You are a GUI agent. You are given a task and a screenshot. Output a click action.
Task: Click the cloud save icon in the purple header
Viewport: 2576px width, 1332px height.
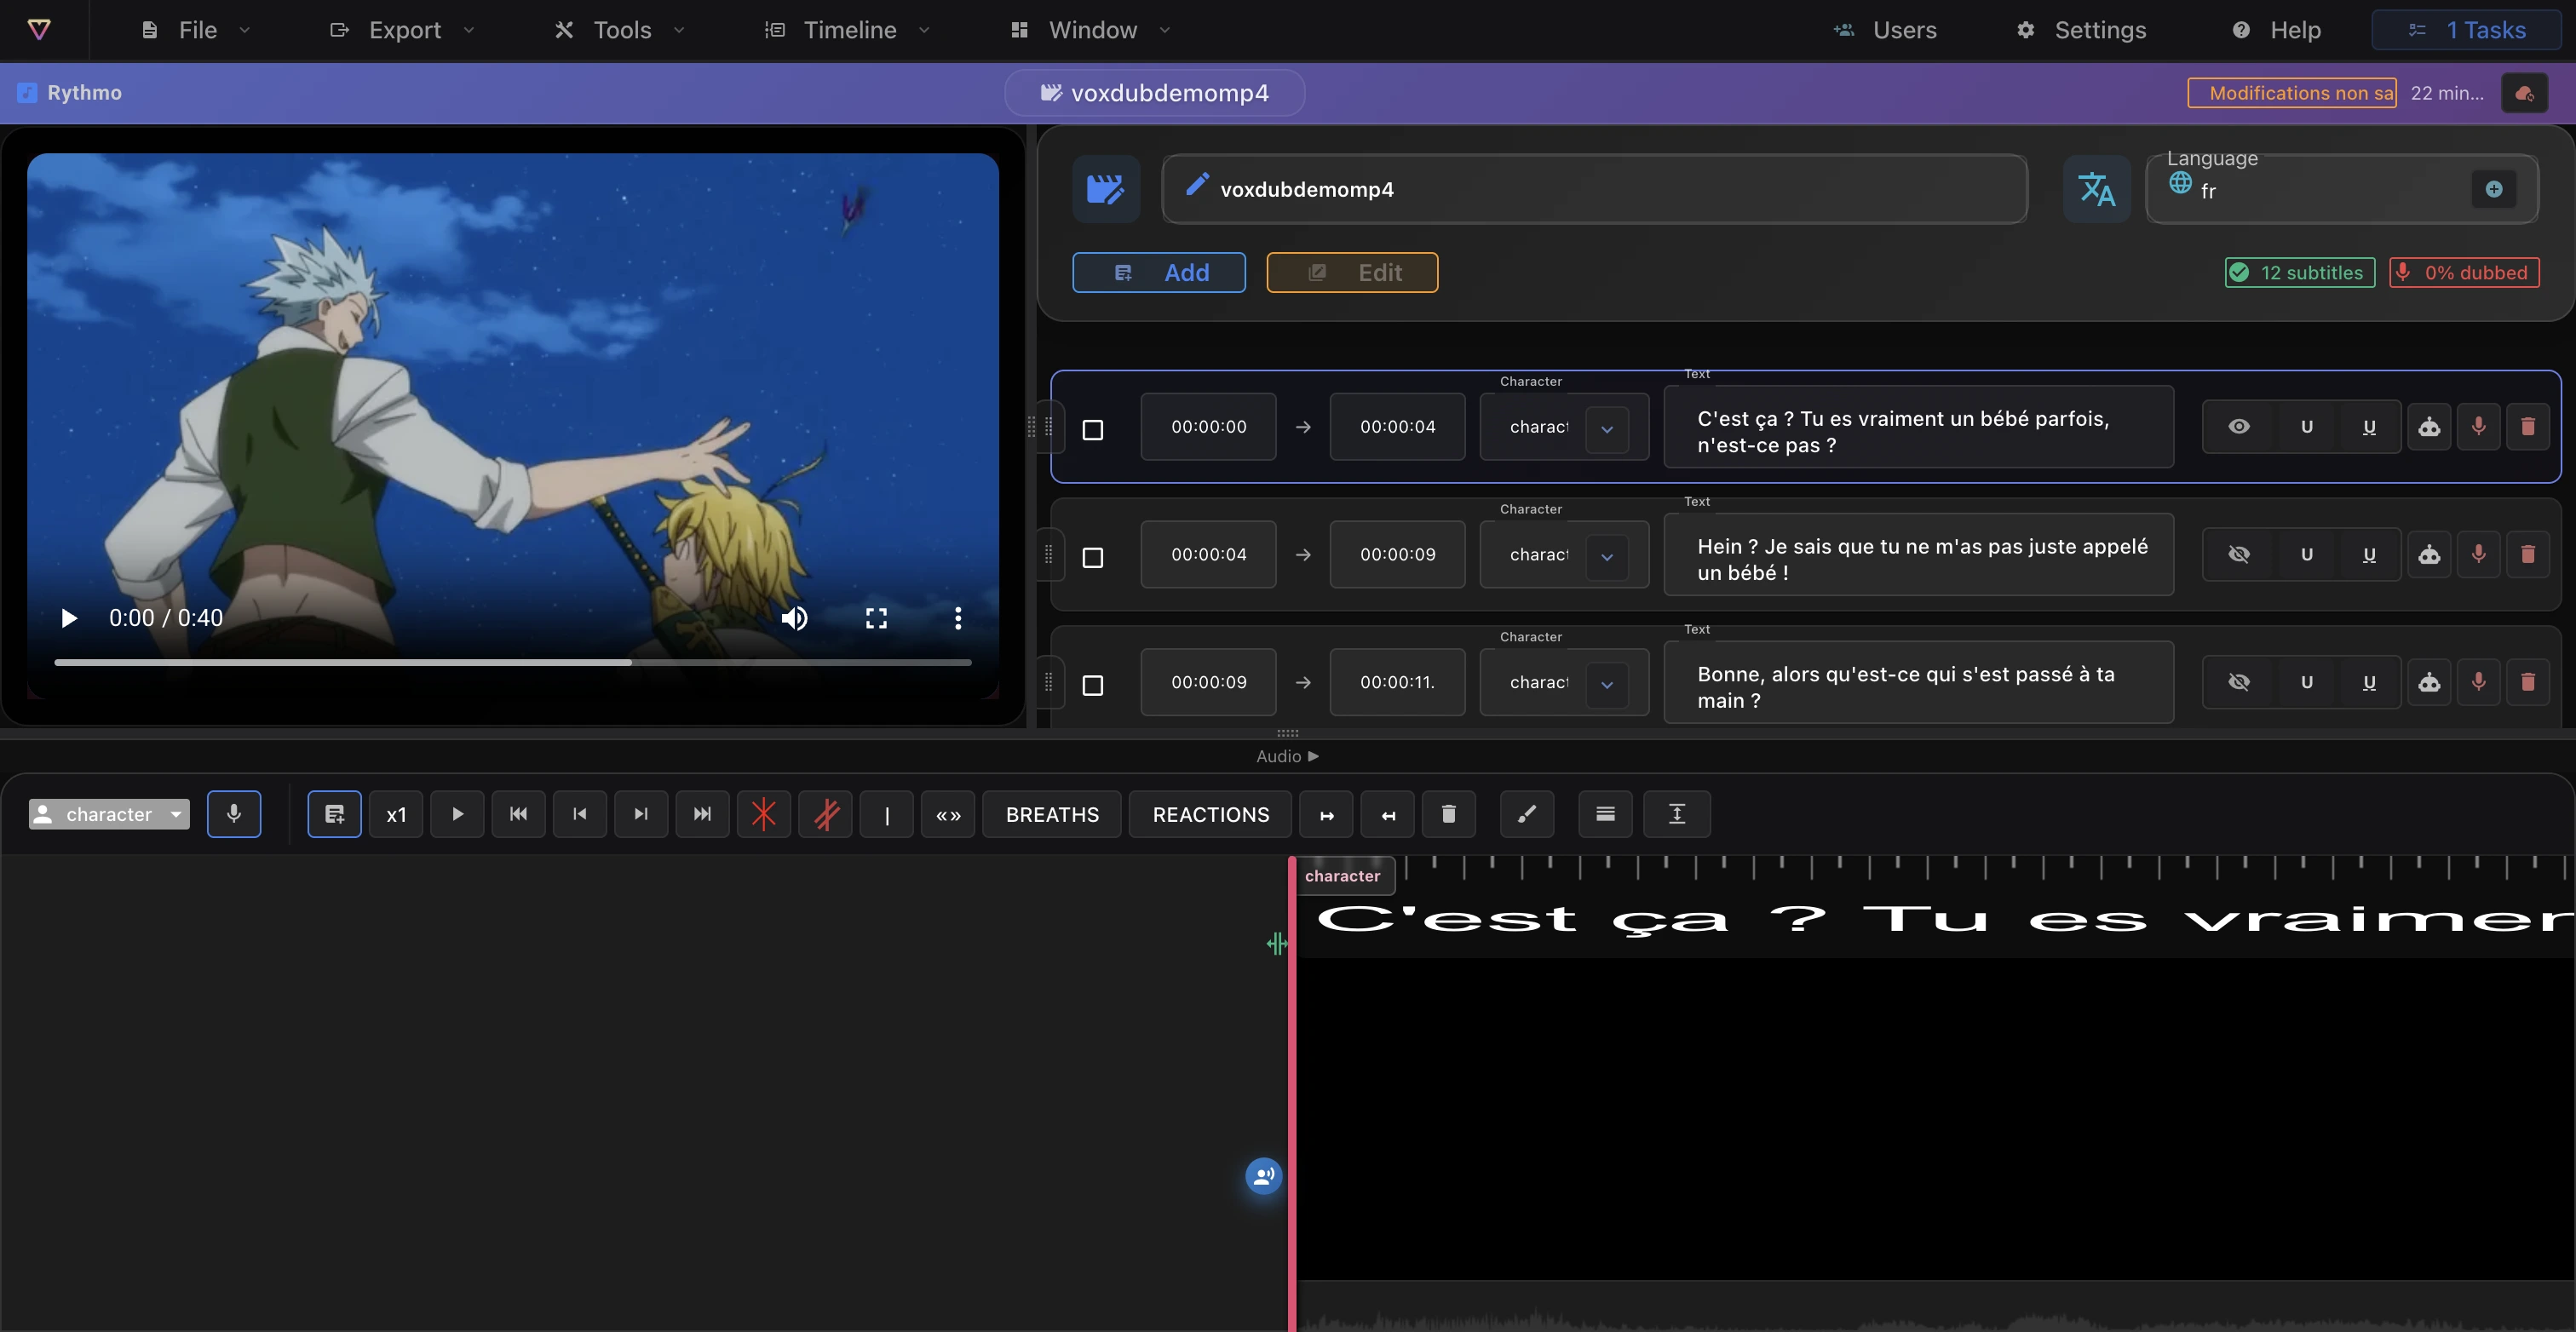[x=2525, y=93]
